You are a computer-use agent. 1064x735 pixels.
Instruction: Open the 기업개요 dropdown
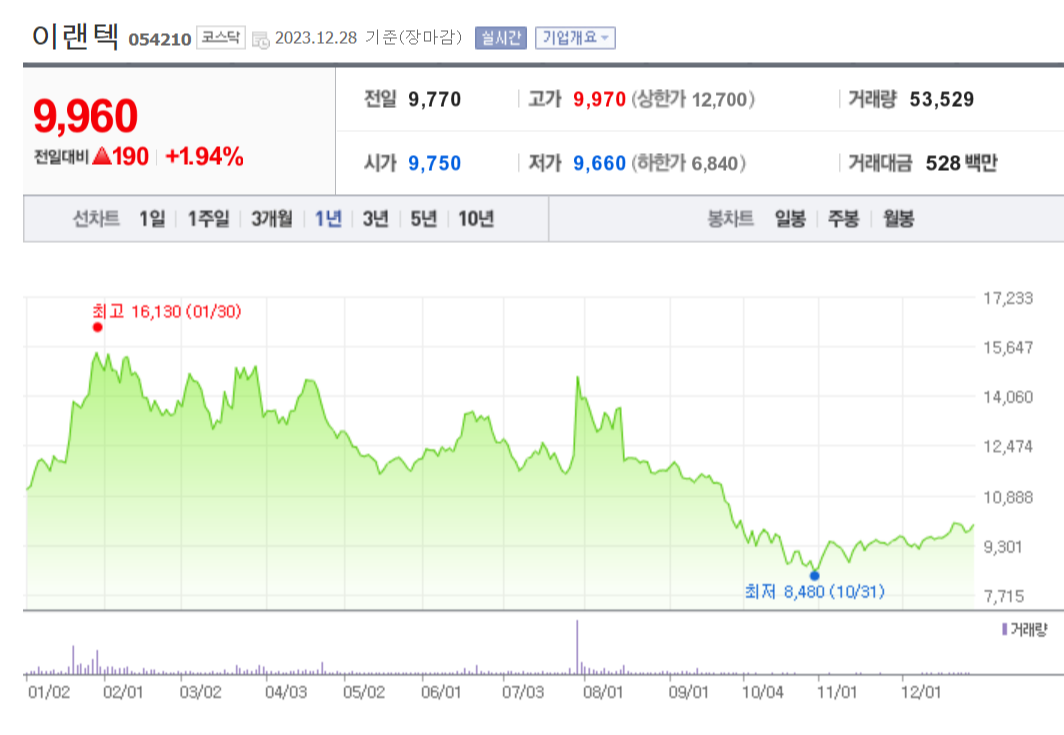click(x=575, y=38)
